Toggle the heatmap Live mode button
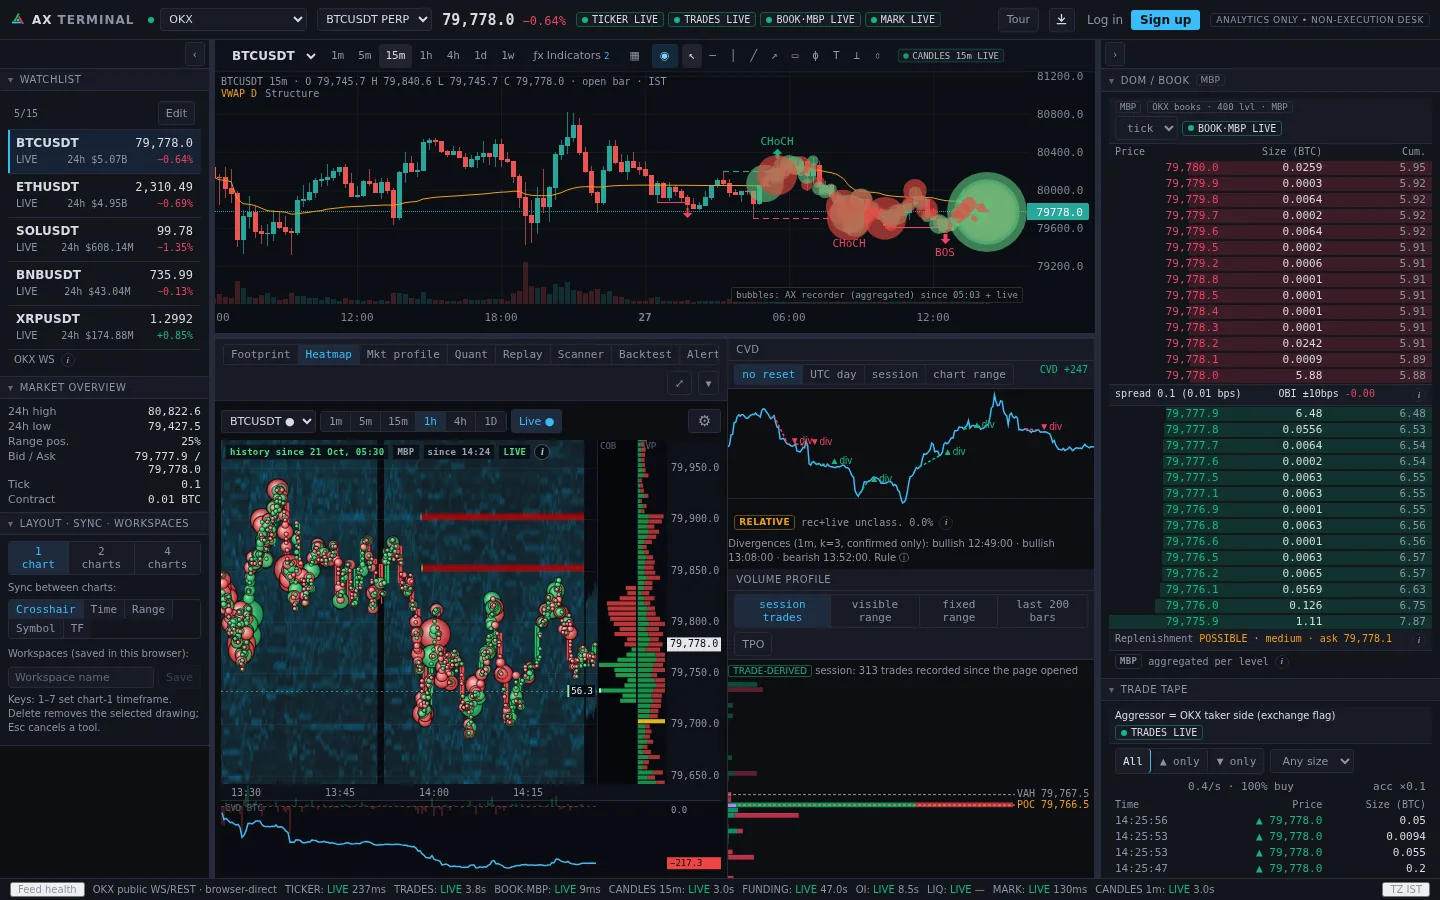 coord(536,421)
